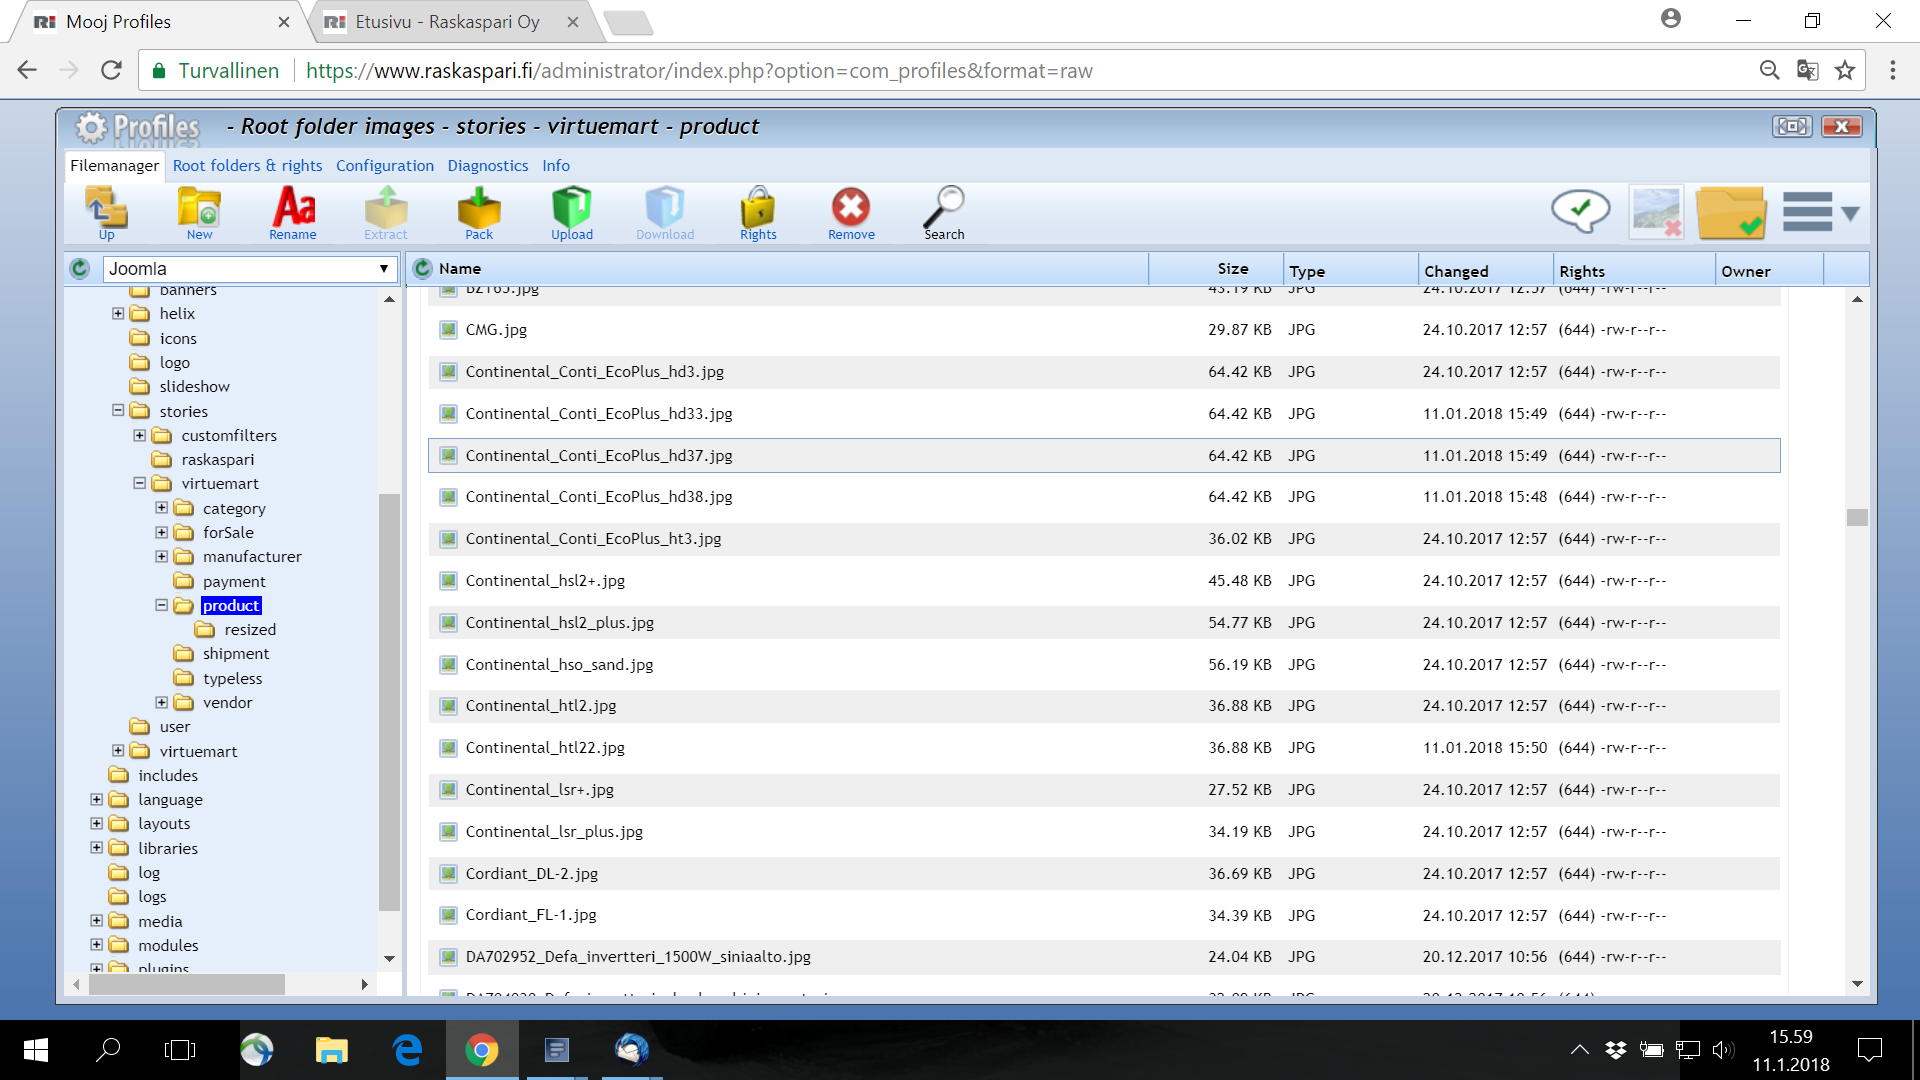The width and height of the screenshot is (1920, 1080).
Task: Open the Rights padlock tool
Action: pyautogui.click(x=758, y=212)
